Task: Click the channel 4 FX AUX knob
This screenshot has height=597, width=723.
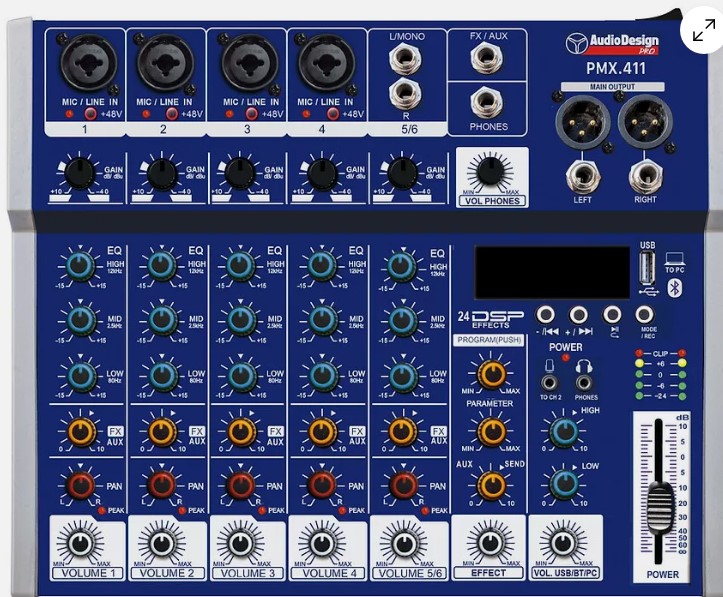Action: pyautogui.click(x=323, y=432)
